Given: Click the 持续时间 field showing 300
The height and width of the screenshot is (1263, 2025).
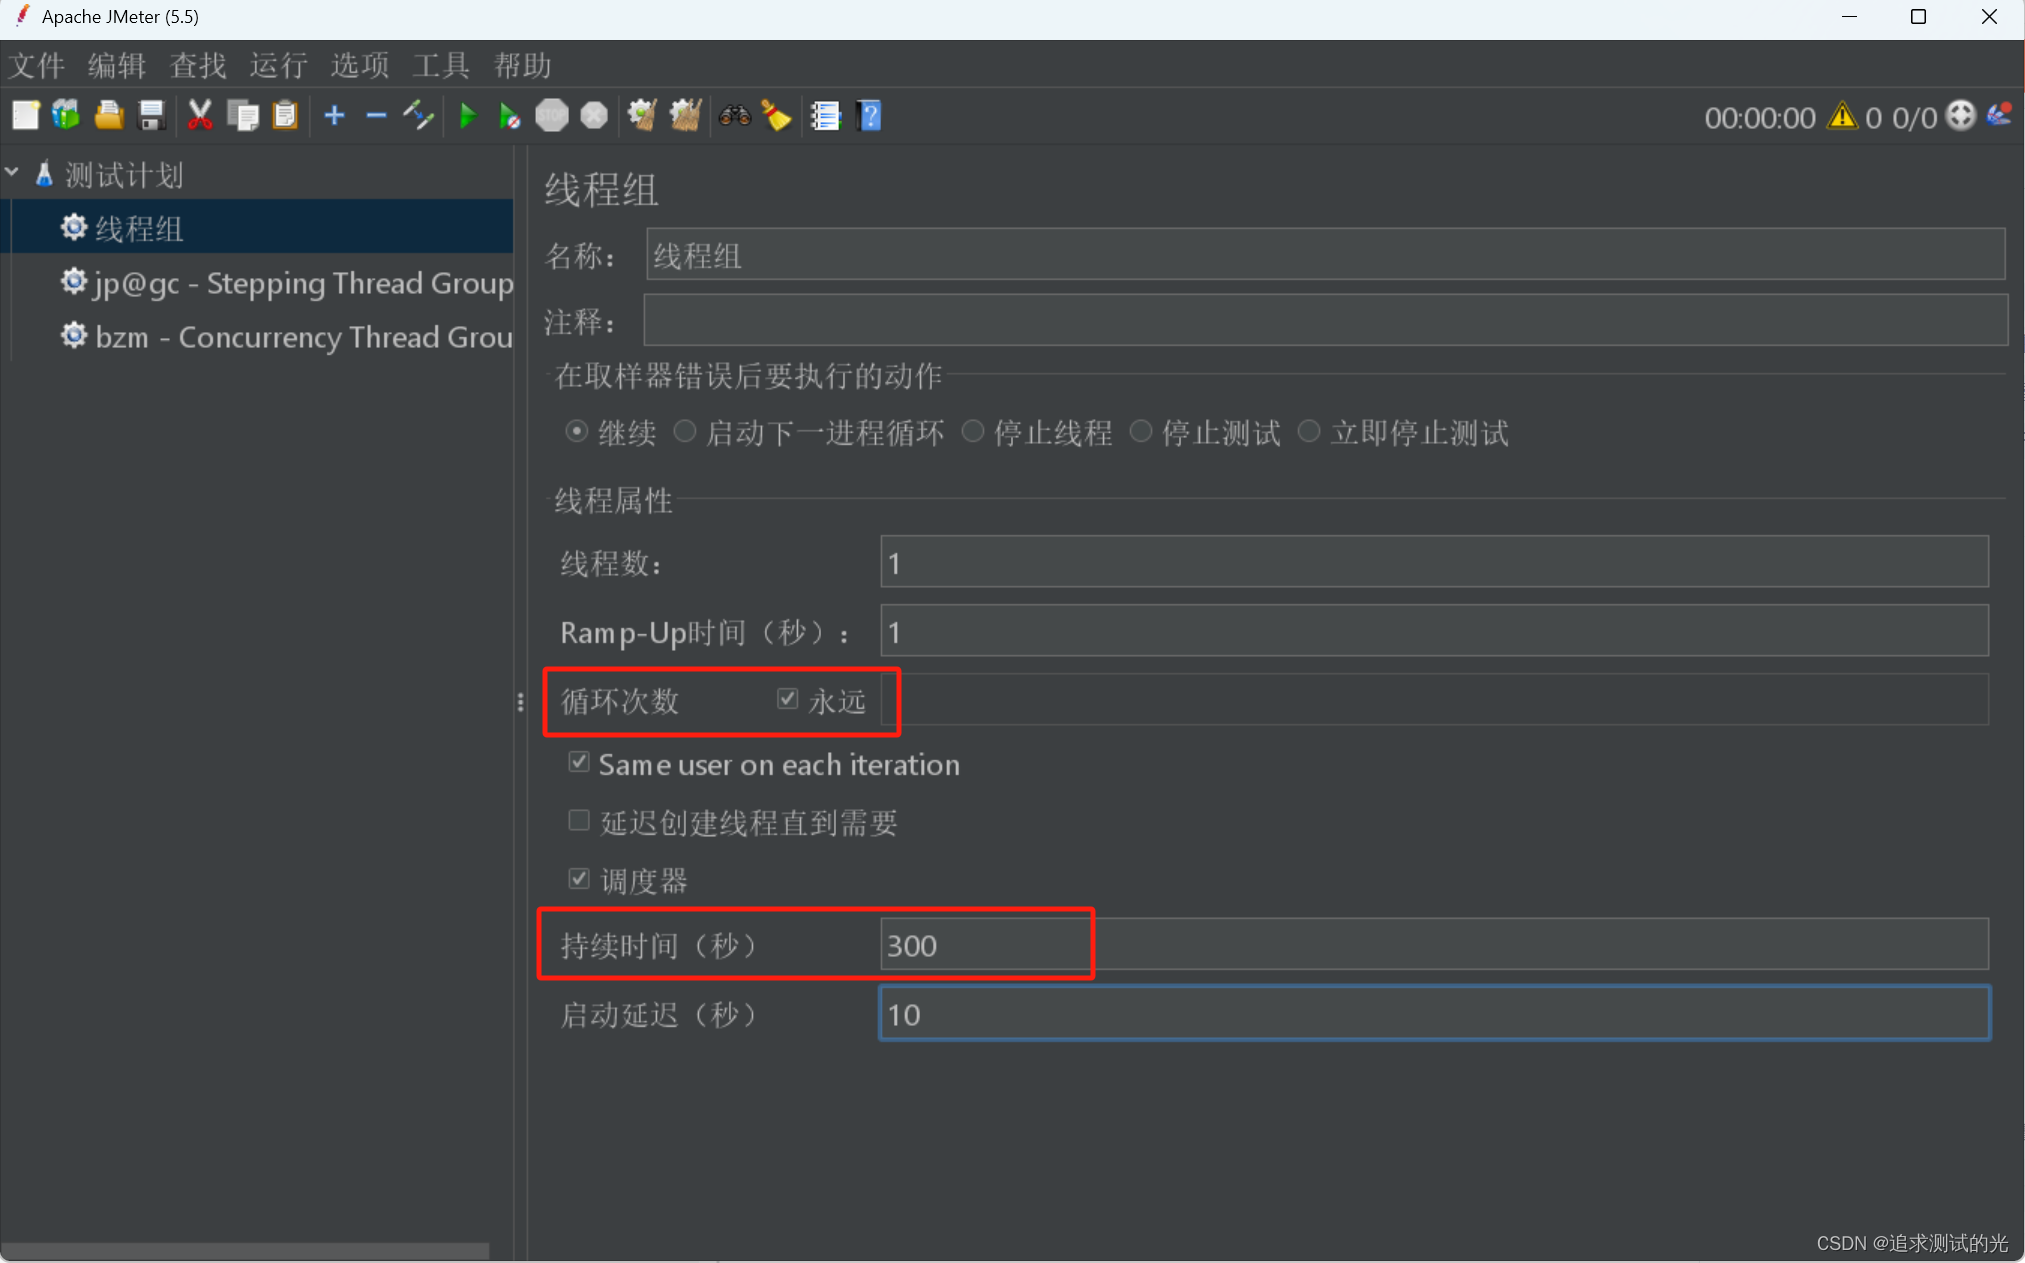Looking at the screenshot, I should click(1434, 944).
